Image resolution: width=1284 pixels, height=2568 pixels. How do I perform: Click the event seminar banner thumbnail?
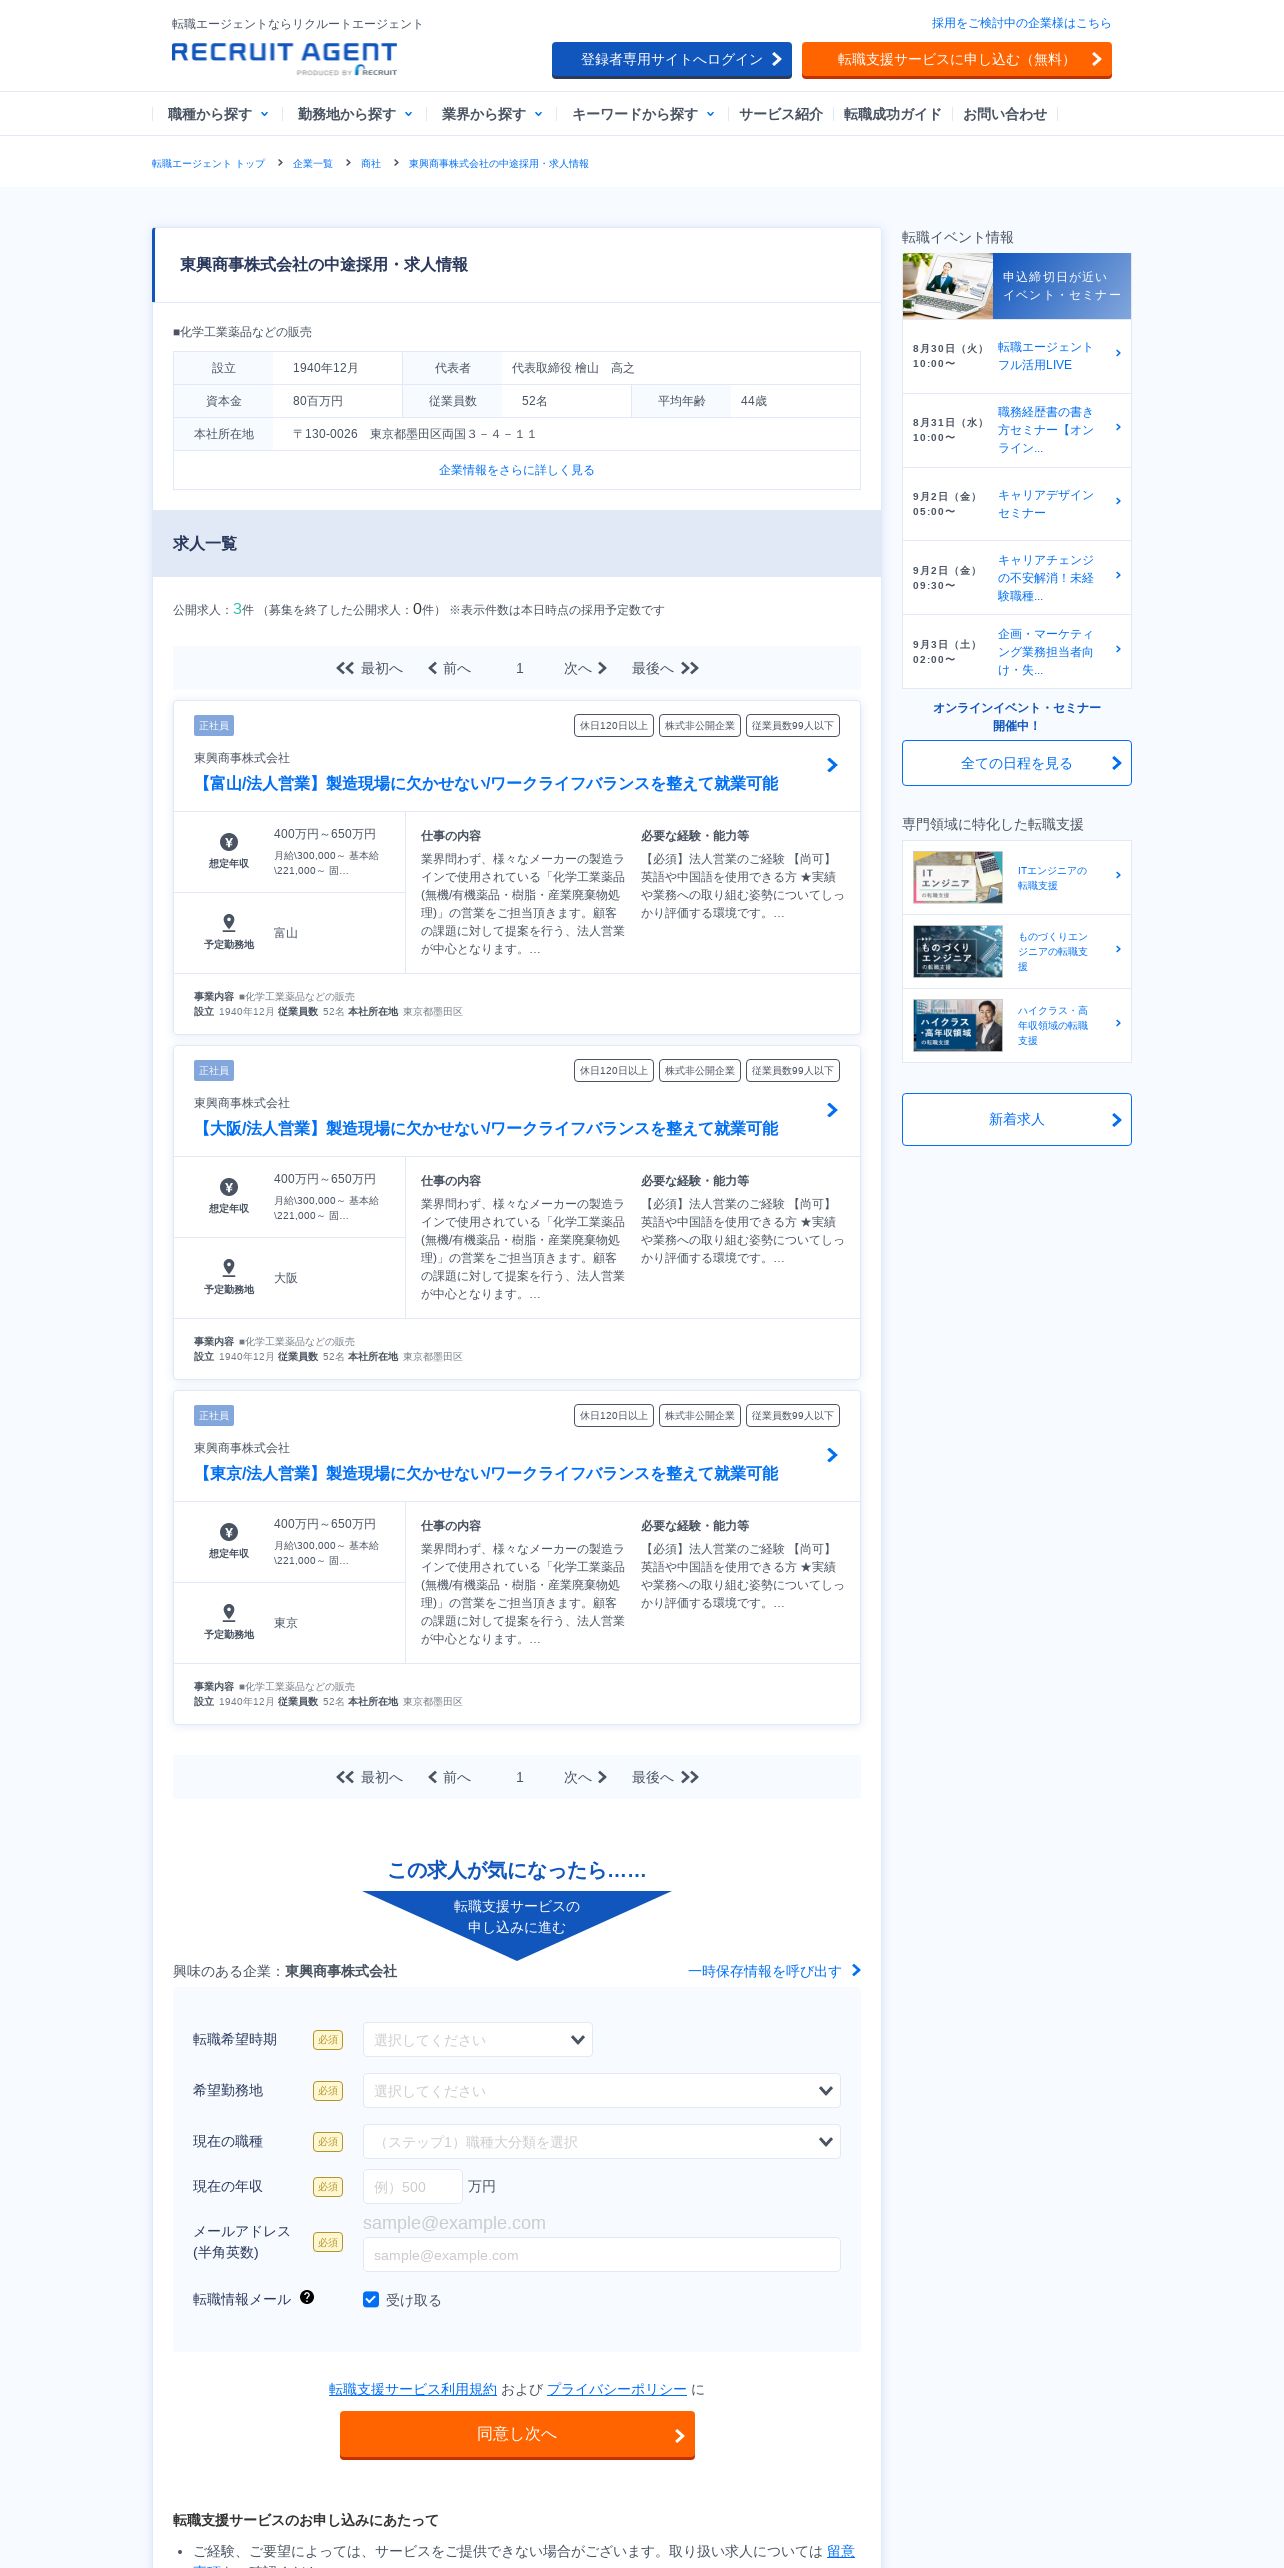click(948, 286)
